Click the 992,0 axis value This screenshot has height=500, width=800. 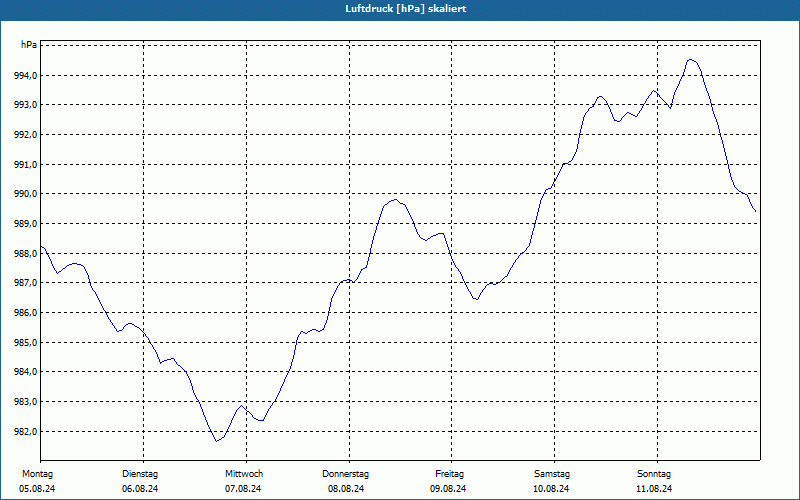click(25, 135)
